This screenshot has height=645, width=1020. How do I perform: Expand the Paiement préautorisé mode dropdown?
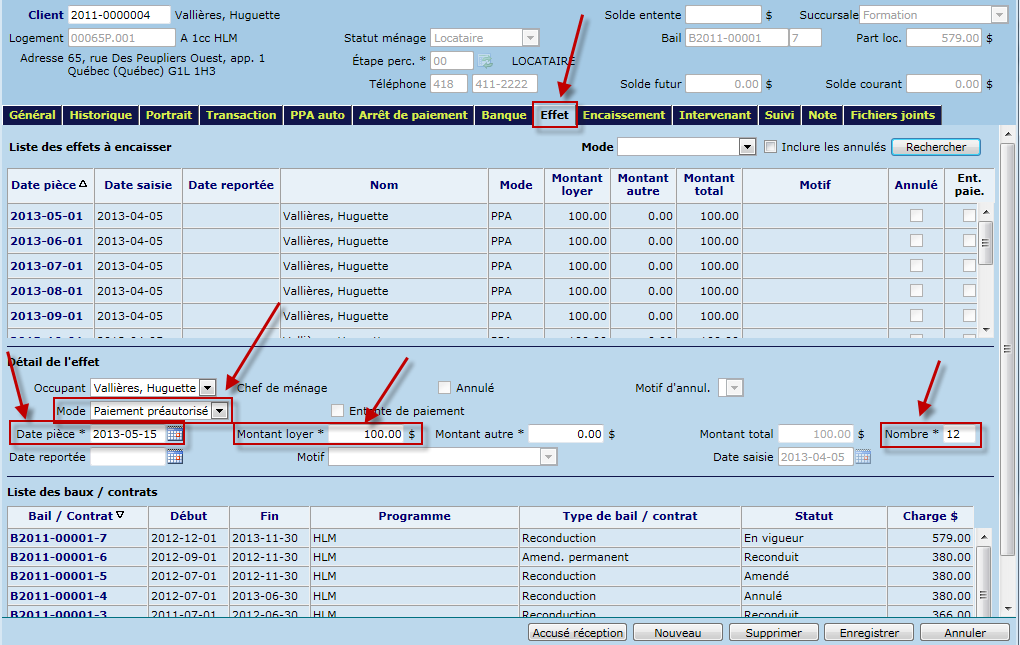pyautogui.click(x=219, y=411)
